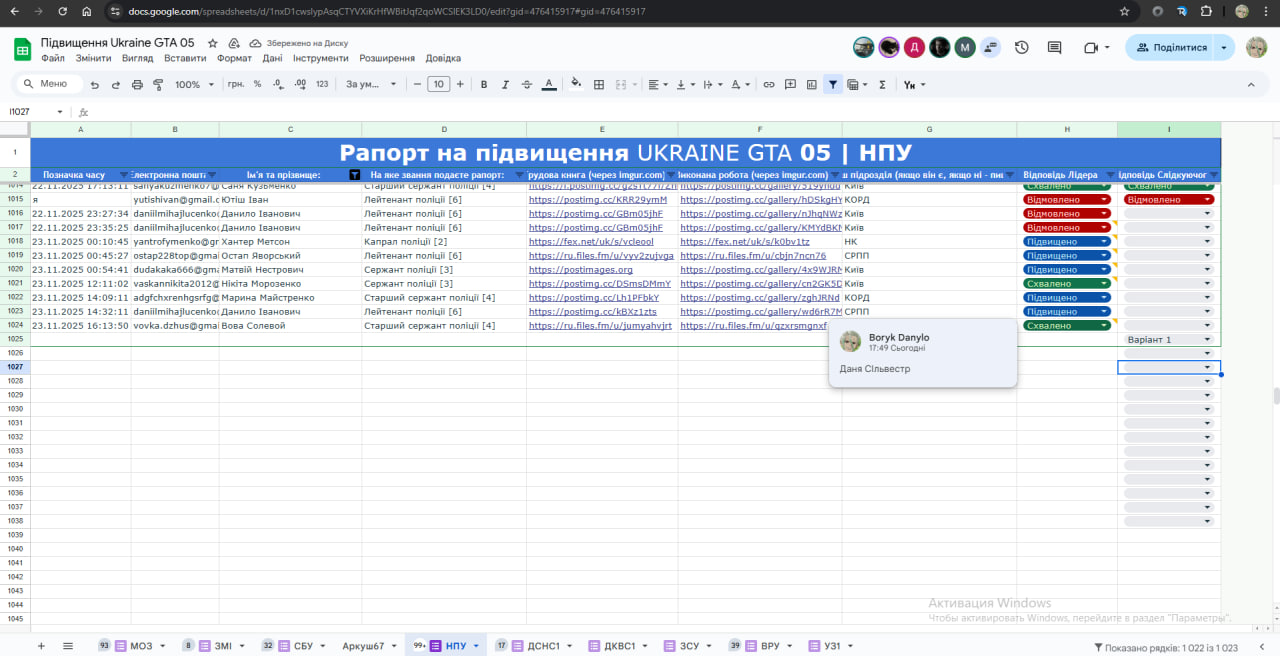The height and width of the screenshot is (656, 1280).
Task: Open the font family dropdown
Action: (371, 85)
